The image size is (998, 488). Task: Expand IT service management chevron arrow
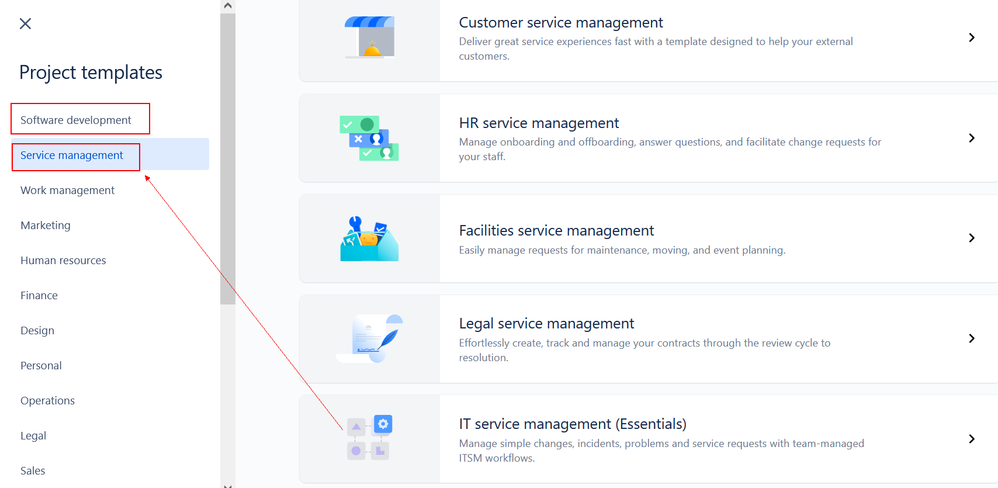tap(972, 439)
